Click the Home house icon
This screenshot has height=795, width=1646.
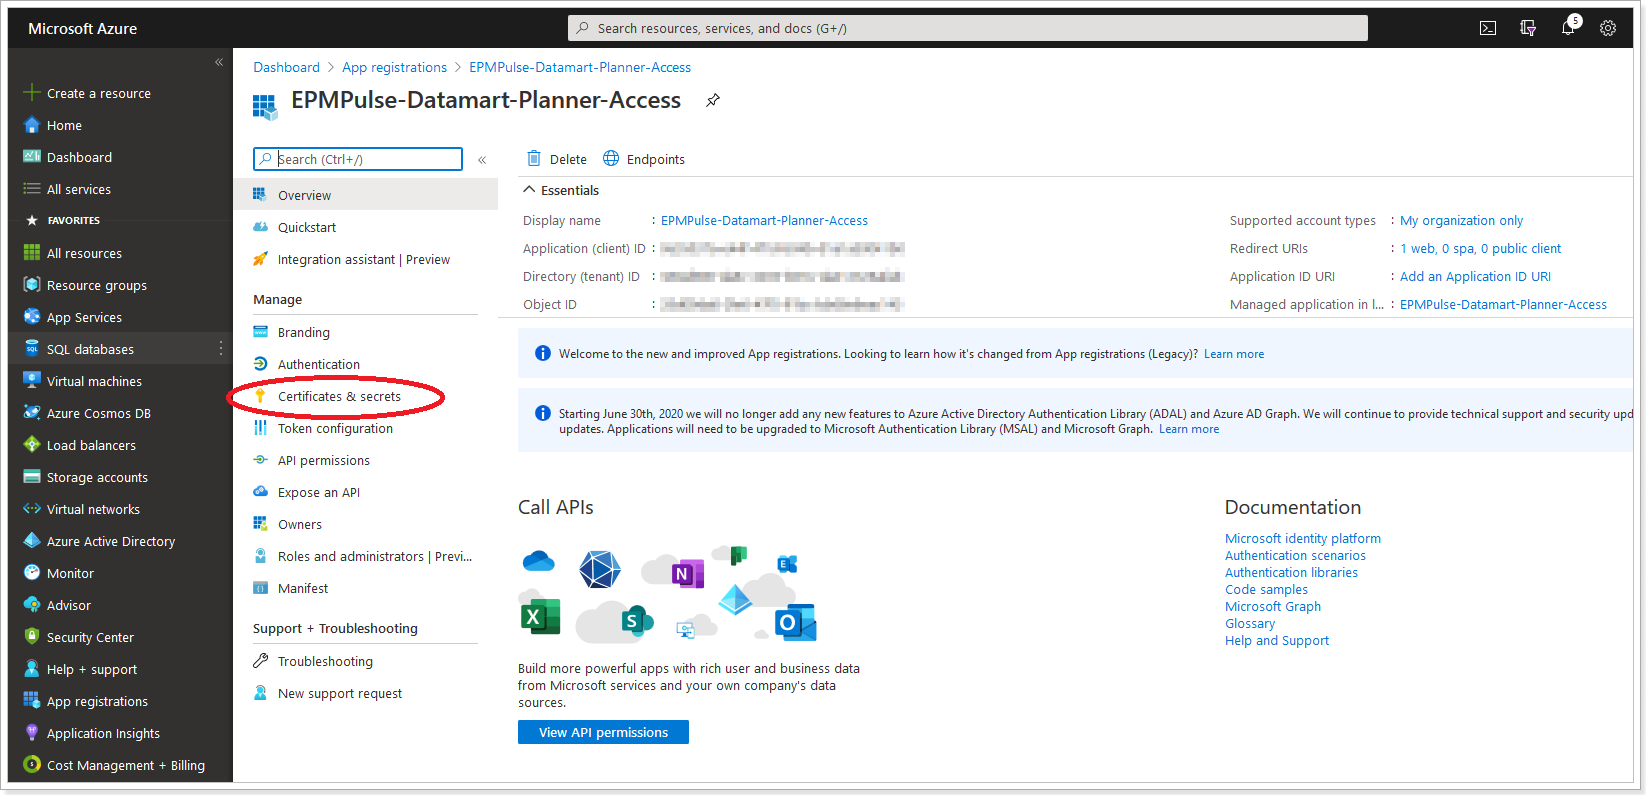tap(32, 125)
